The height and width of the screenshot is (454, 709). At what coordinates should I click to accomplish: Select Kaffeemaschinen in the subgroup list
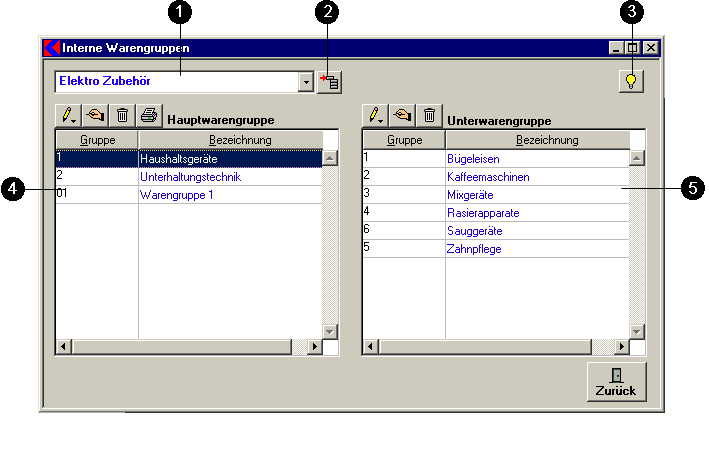[x=489, y=177]
